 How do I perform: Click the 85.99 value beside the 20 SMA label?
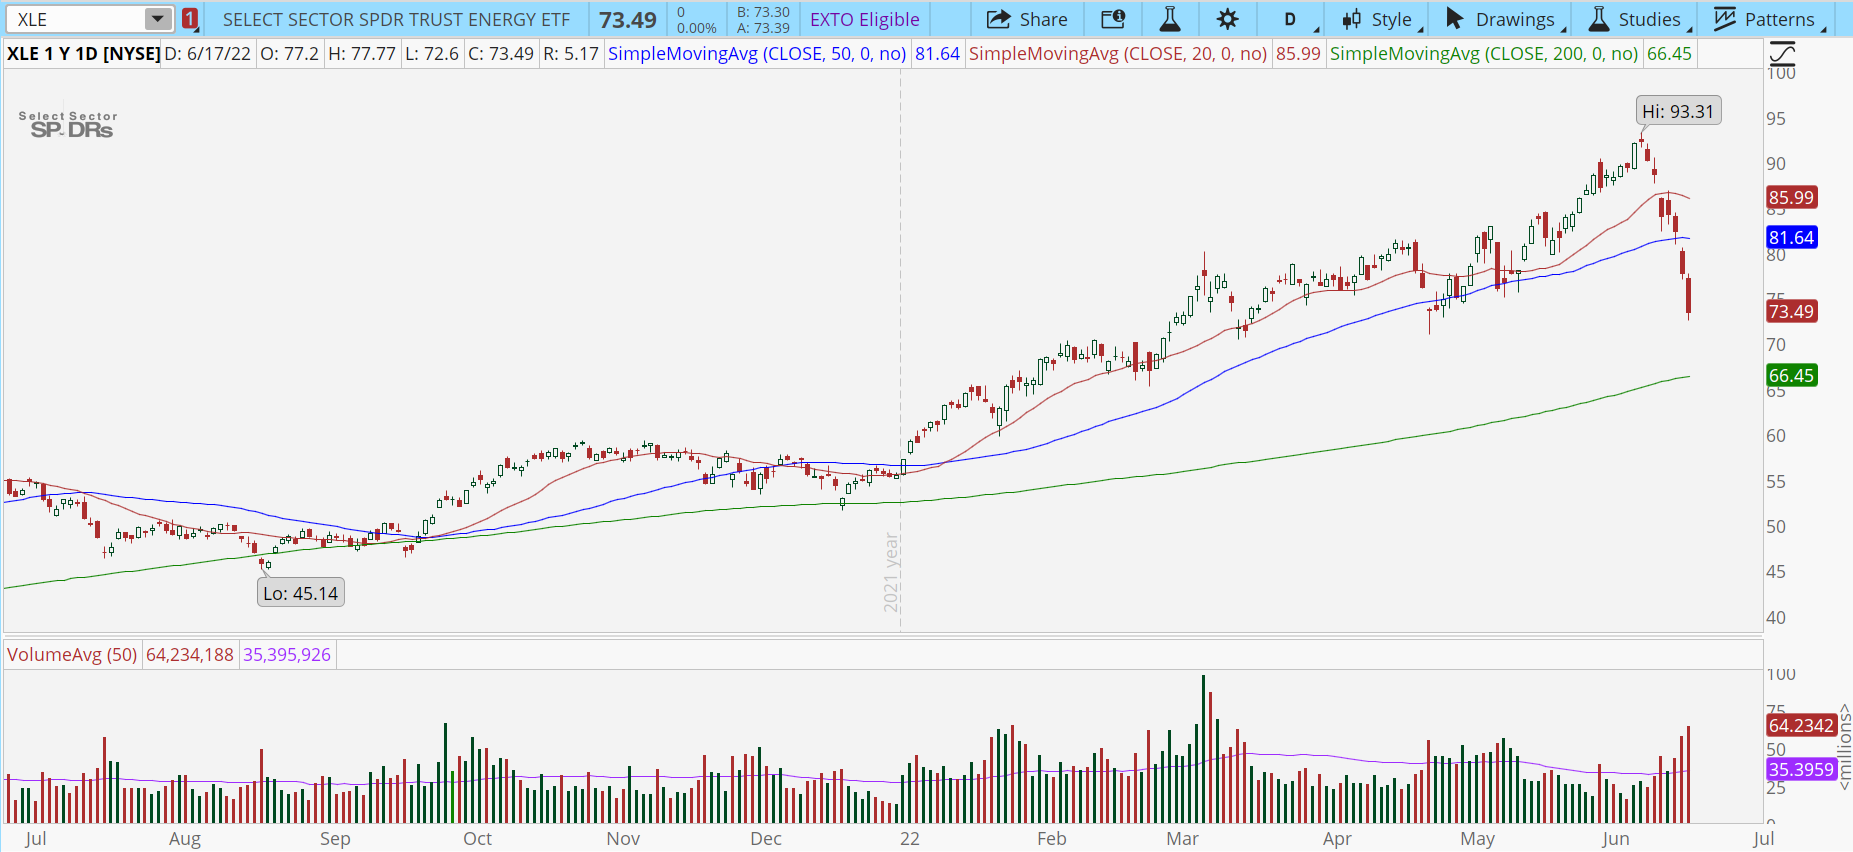tap(1298, 54)
